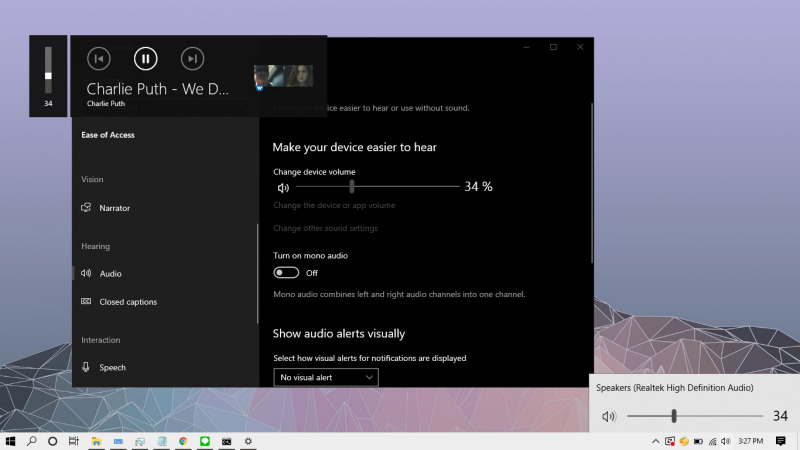800x450 pixels.
Task: Maximize the Settings window
Action: click(x=553, y=47)
